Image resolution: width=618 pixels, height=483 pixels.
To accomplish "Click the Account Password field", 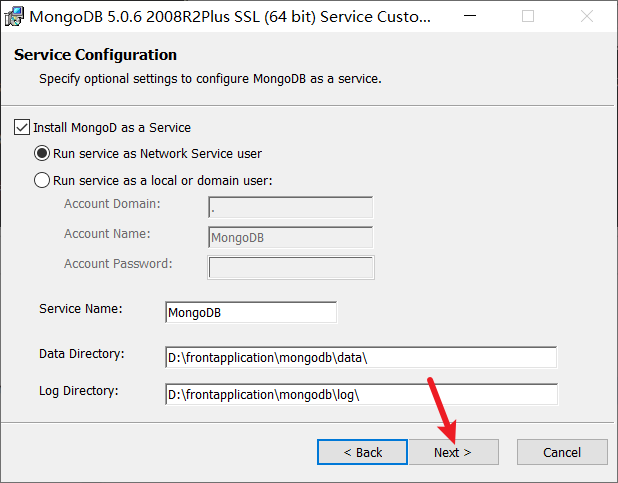I will point(291,267).
